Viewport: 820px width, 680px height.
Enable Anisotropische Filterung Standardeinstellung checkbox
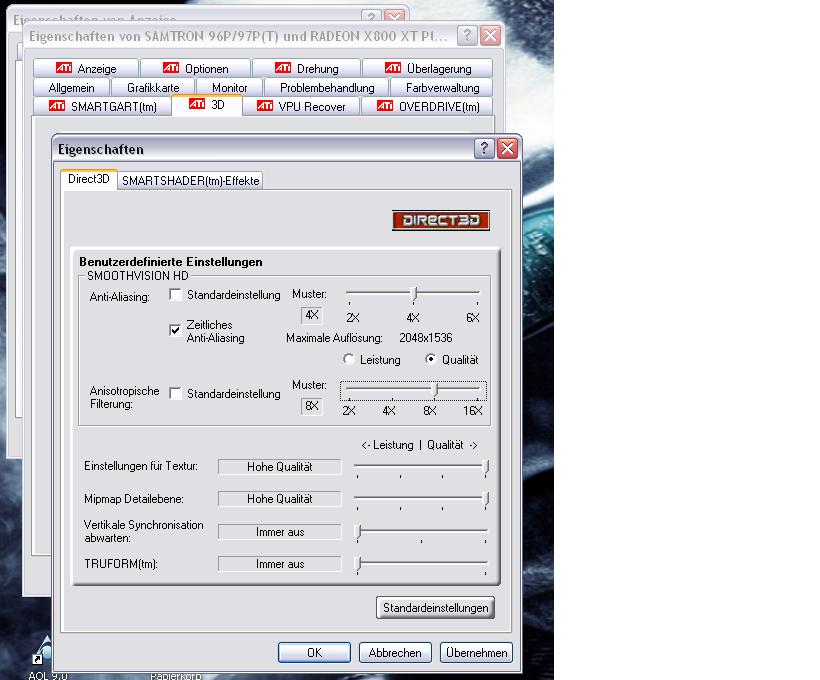(x=176, y=393)
